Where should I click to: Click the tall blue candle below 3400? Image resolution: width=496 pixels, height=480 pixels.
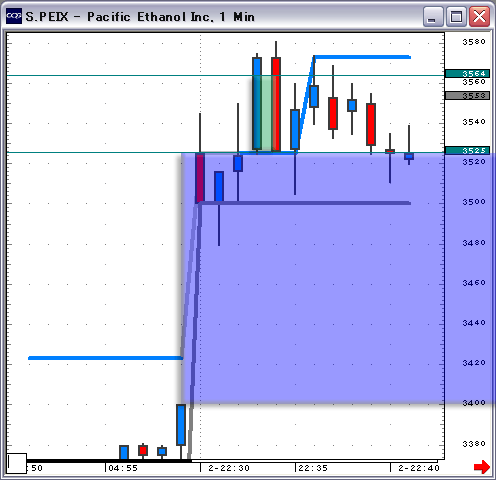click(x=181, y=425)
